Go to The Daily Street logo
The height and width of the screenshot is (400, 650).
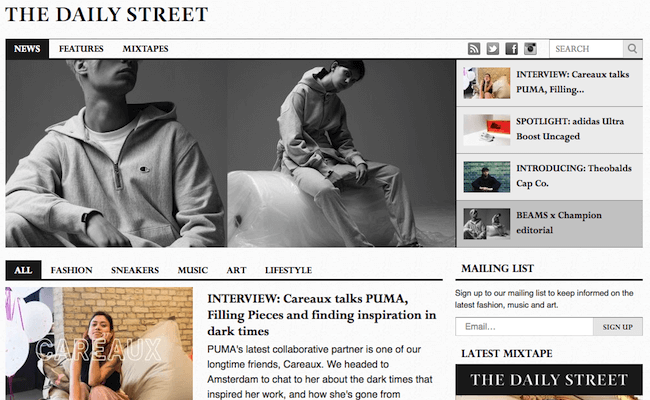[x=107, y=14]
